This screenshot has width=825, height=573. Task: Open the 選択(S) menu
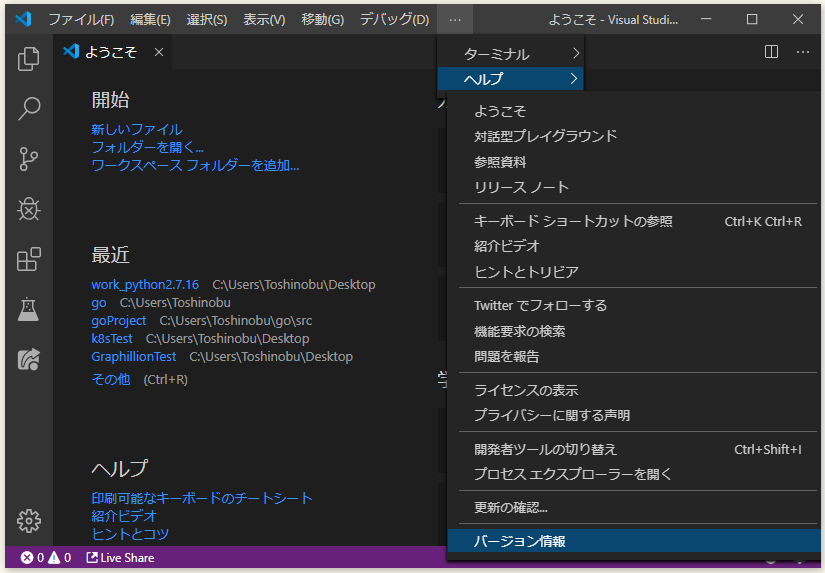(x=207, y=19)
